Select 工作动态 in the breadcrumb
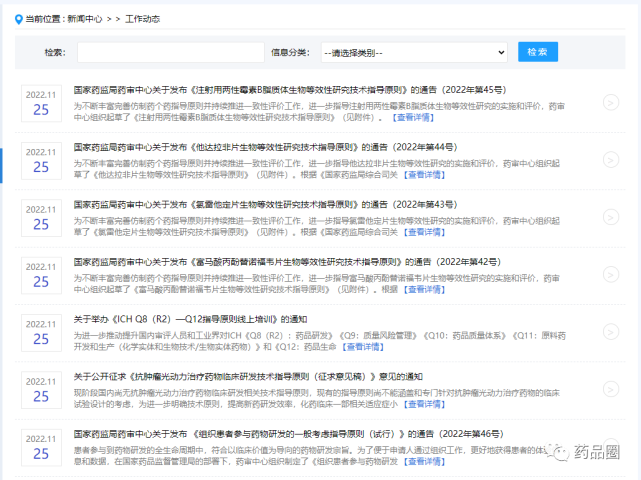Screen dimensions: 641x480 click(x=142, y=19)
